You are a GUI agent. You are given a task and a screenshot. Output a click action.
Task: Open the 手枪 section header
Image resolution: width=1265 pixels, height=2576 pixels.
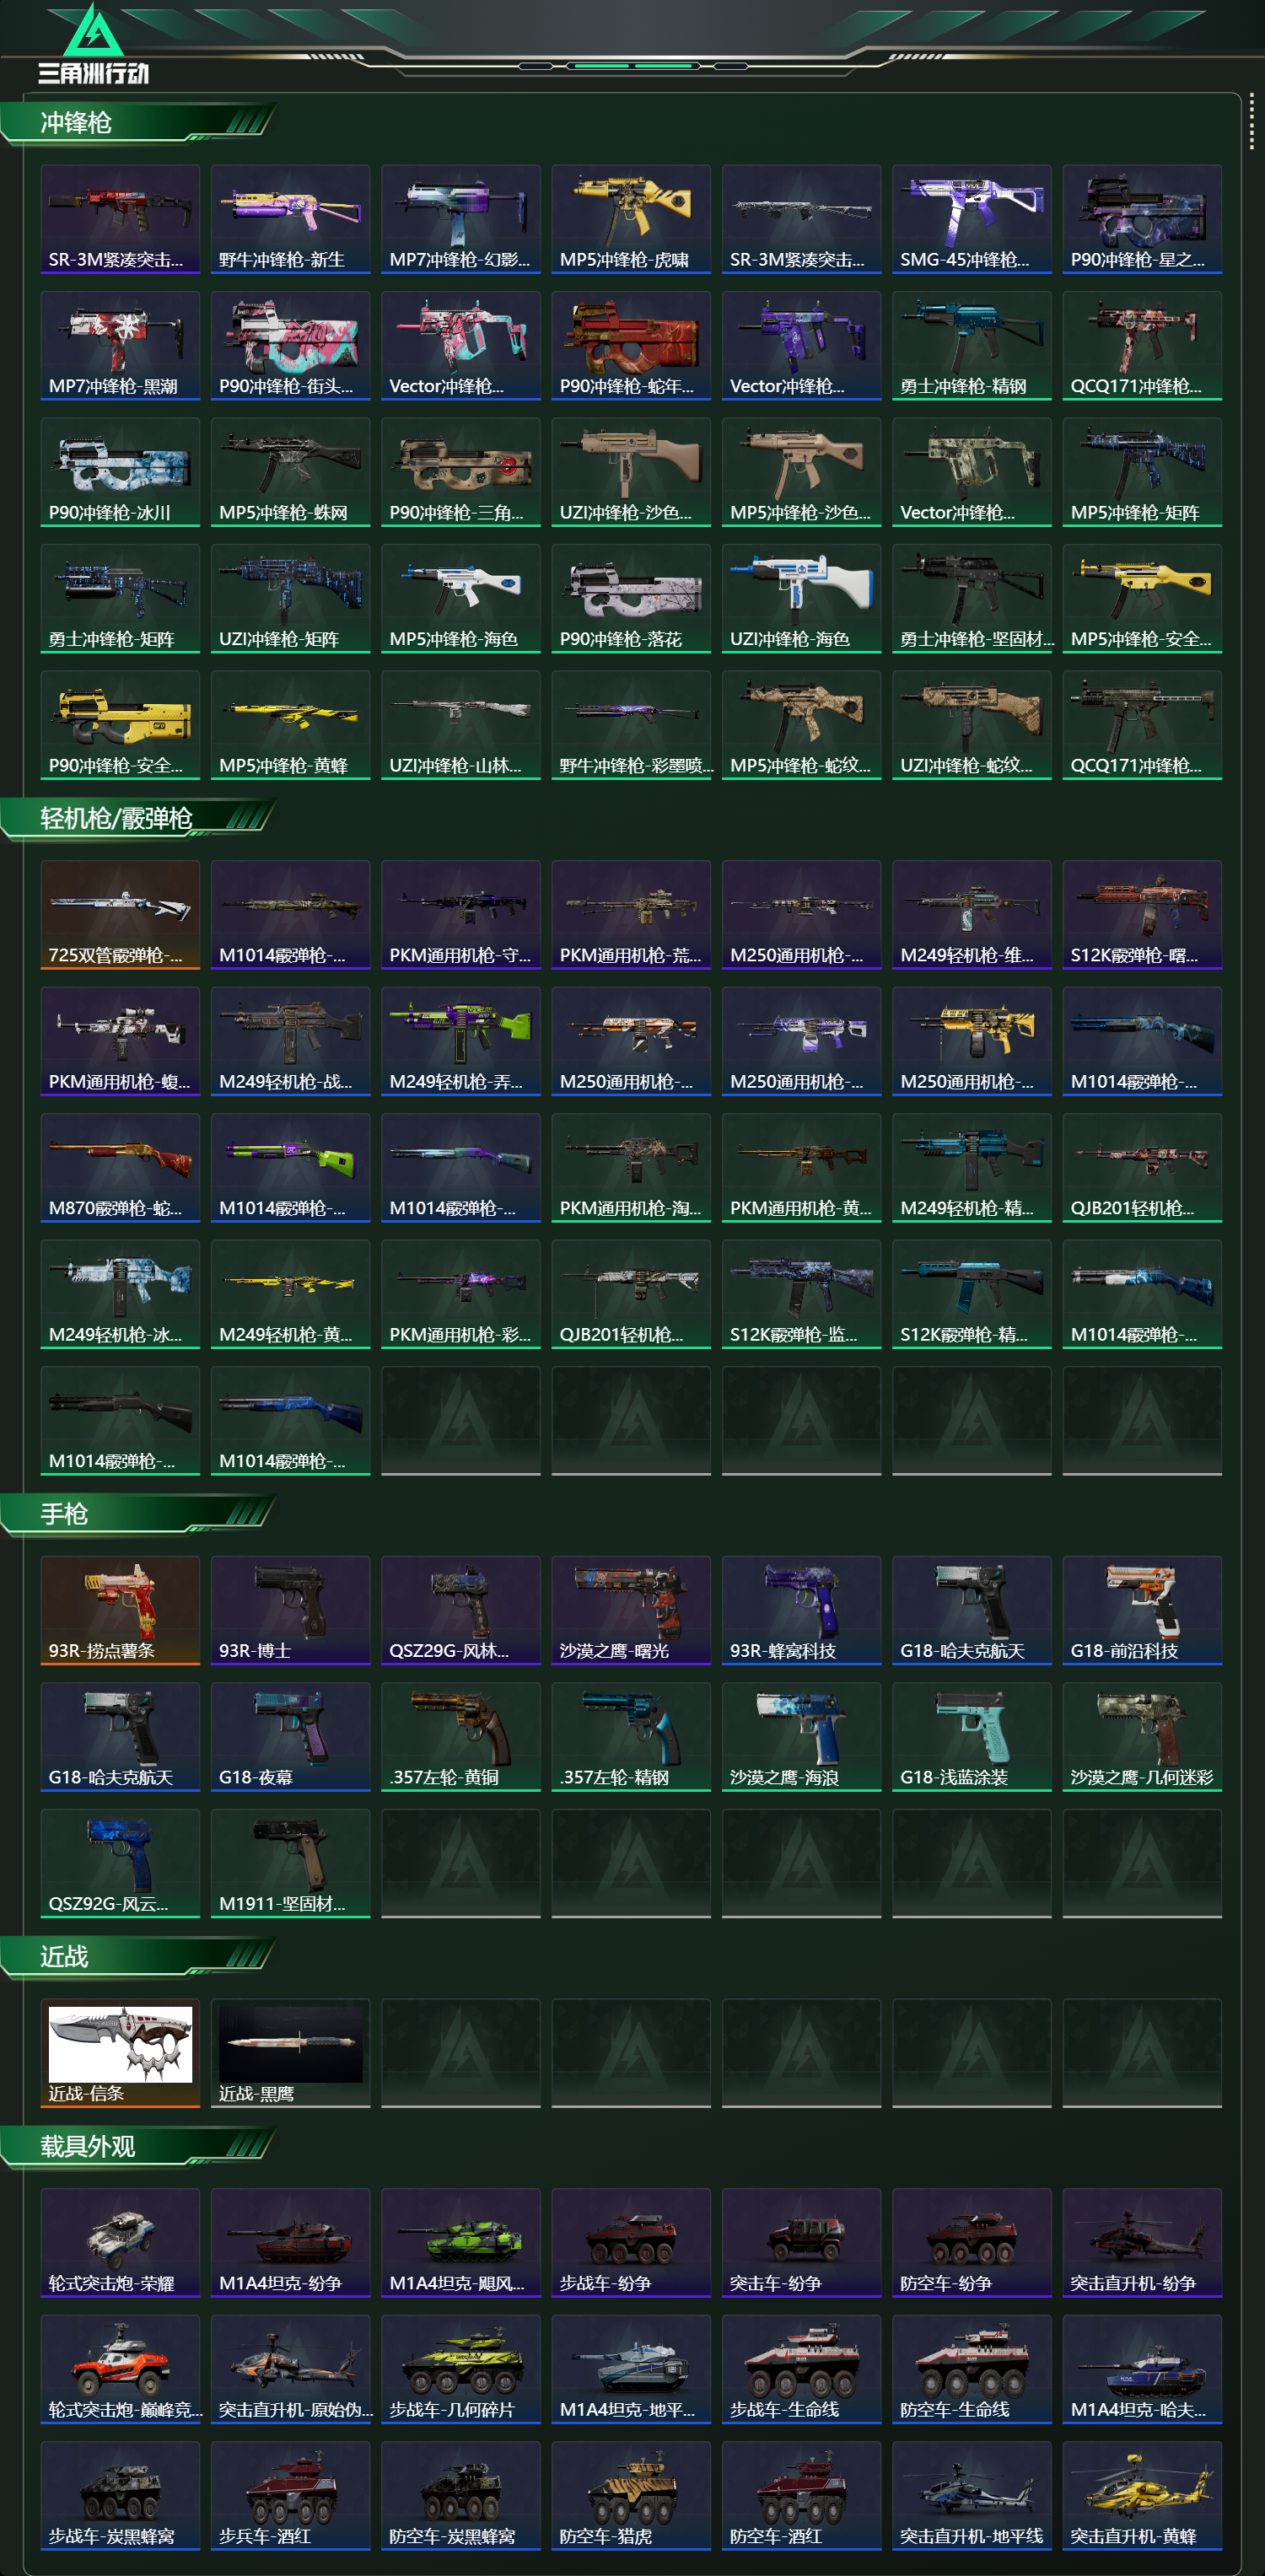tap(64, 1514)
